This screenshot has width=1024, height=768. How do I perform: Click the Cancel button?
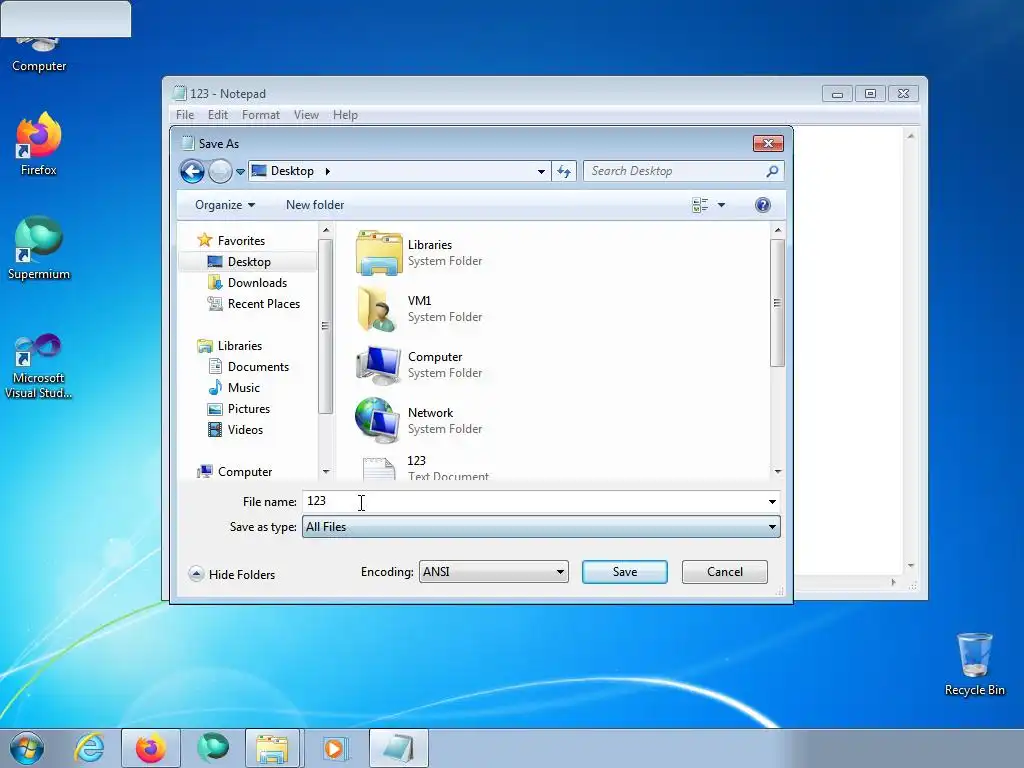point(724,572)
